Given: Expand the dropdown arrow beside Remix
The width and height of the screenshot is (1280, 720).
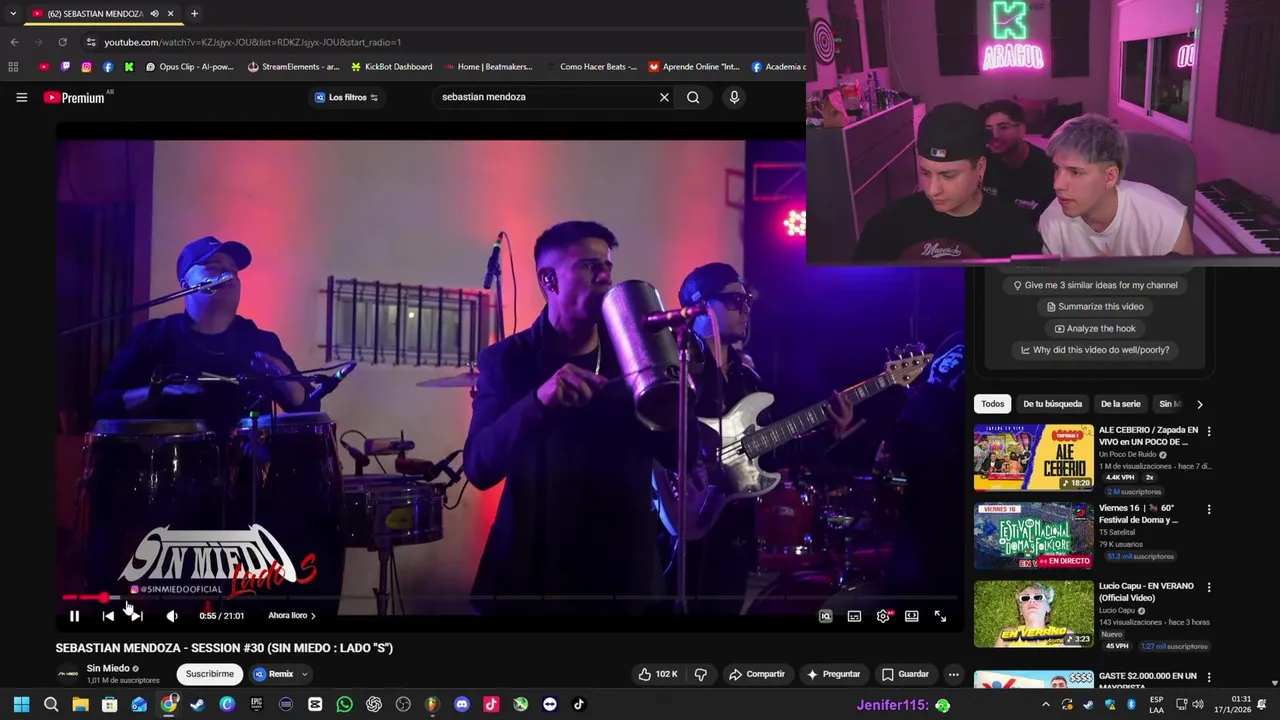Looking at the screenshot, I should tap(305, 674).
